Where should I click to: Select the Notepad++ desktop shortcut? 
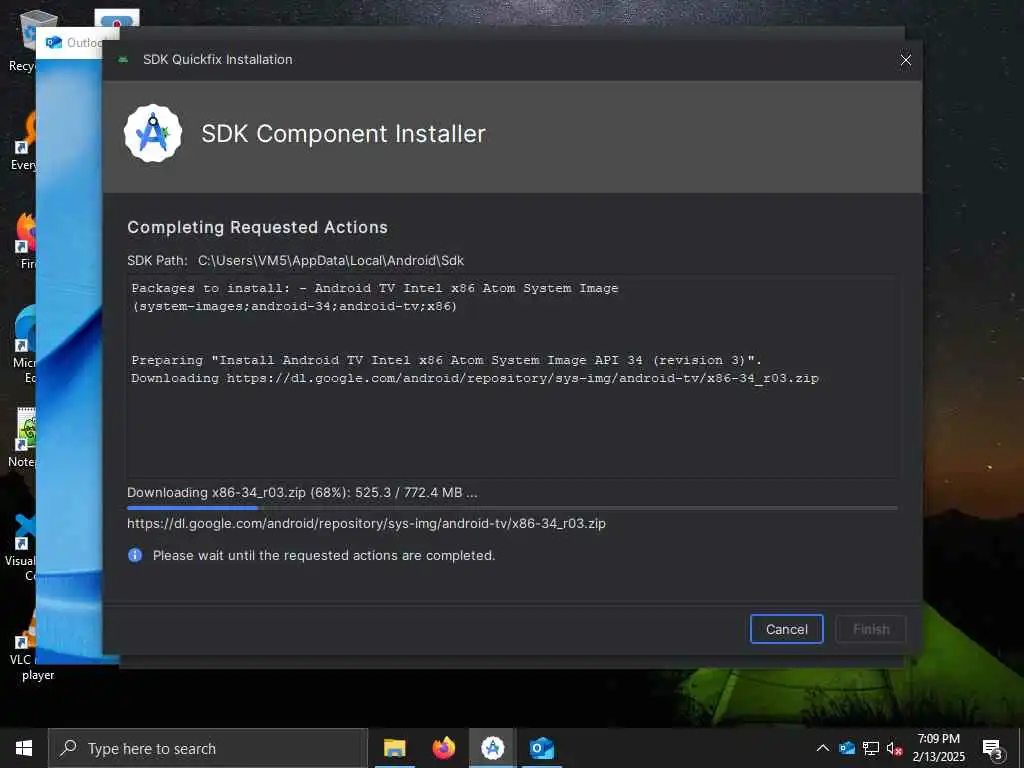tap(20, 438)
